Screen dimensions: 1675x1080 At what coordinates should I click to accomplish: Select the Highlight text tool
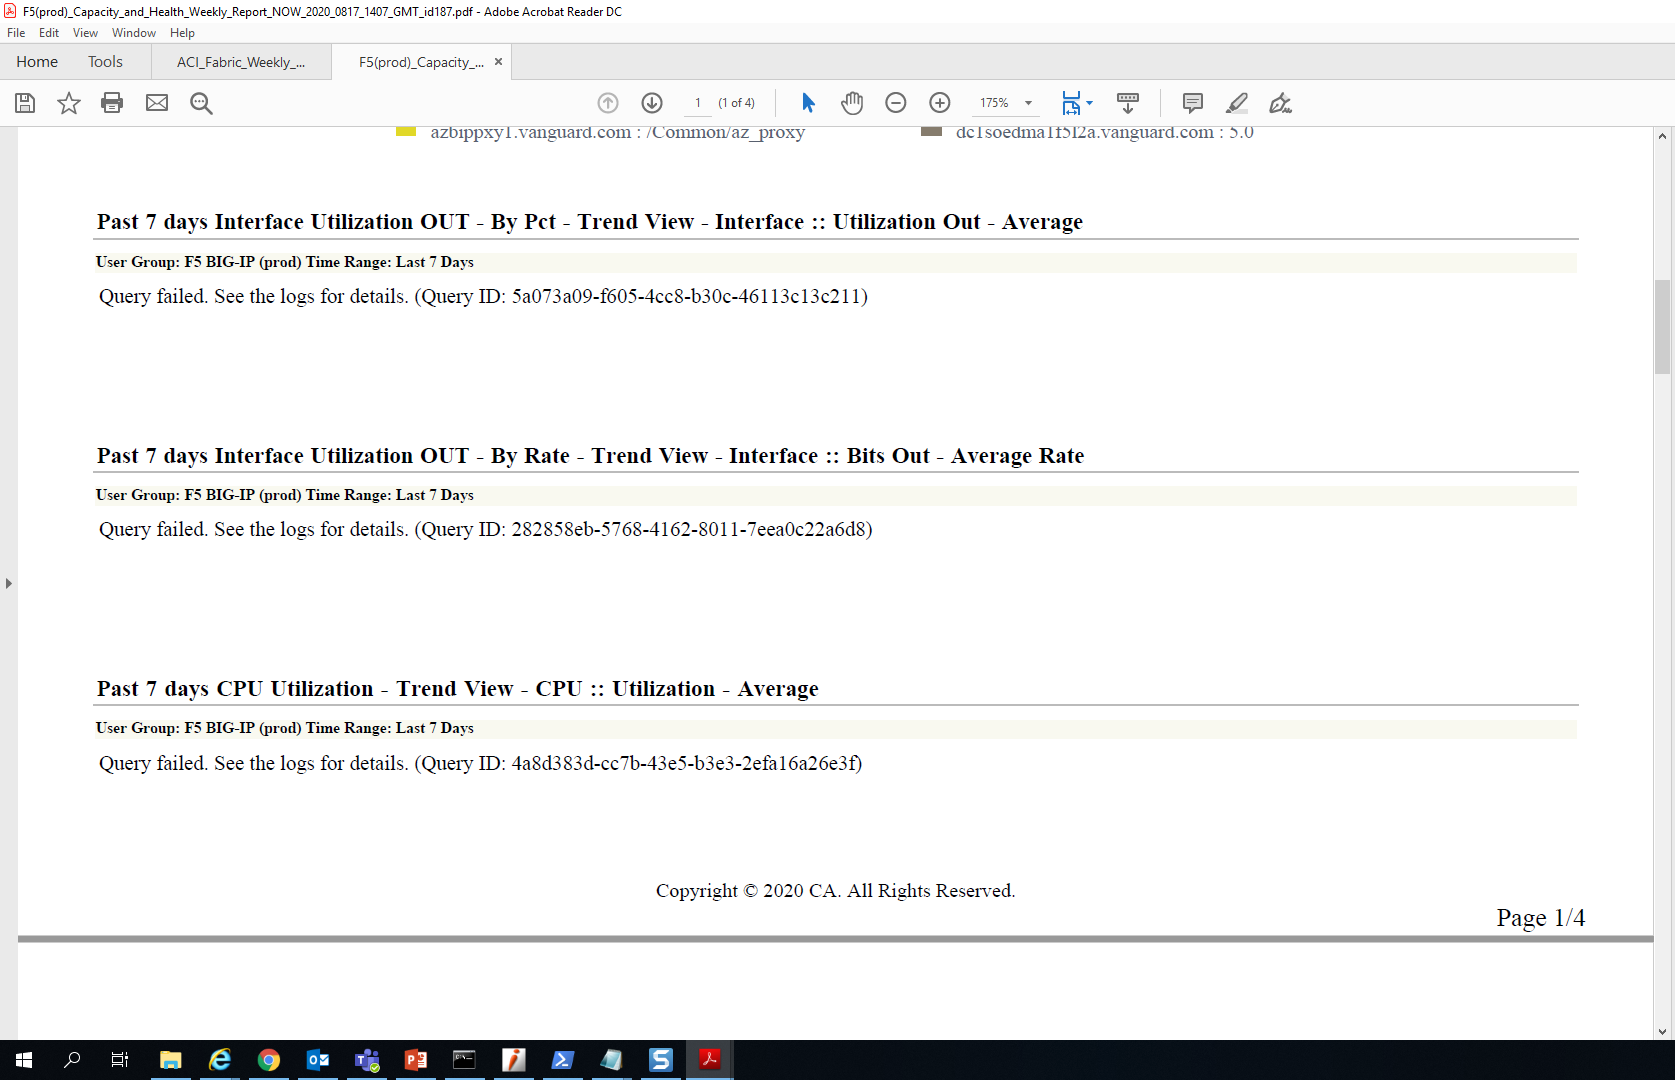pyautogui.click(x=1237, y=103)
